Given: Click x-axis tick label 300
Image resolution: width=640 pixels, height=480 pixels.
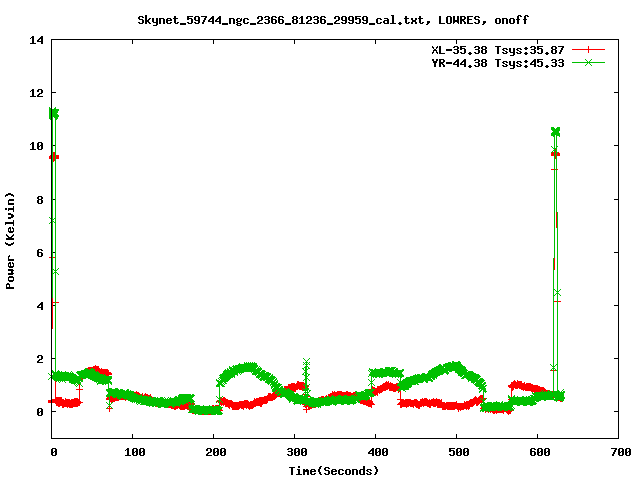Looking at the screenshot, I should click(296, 452).
